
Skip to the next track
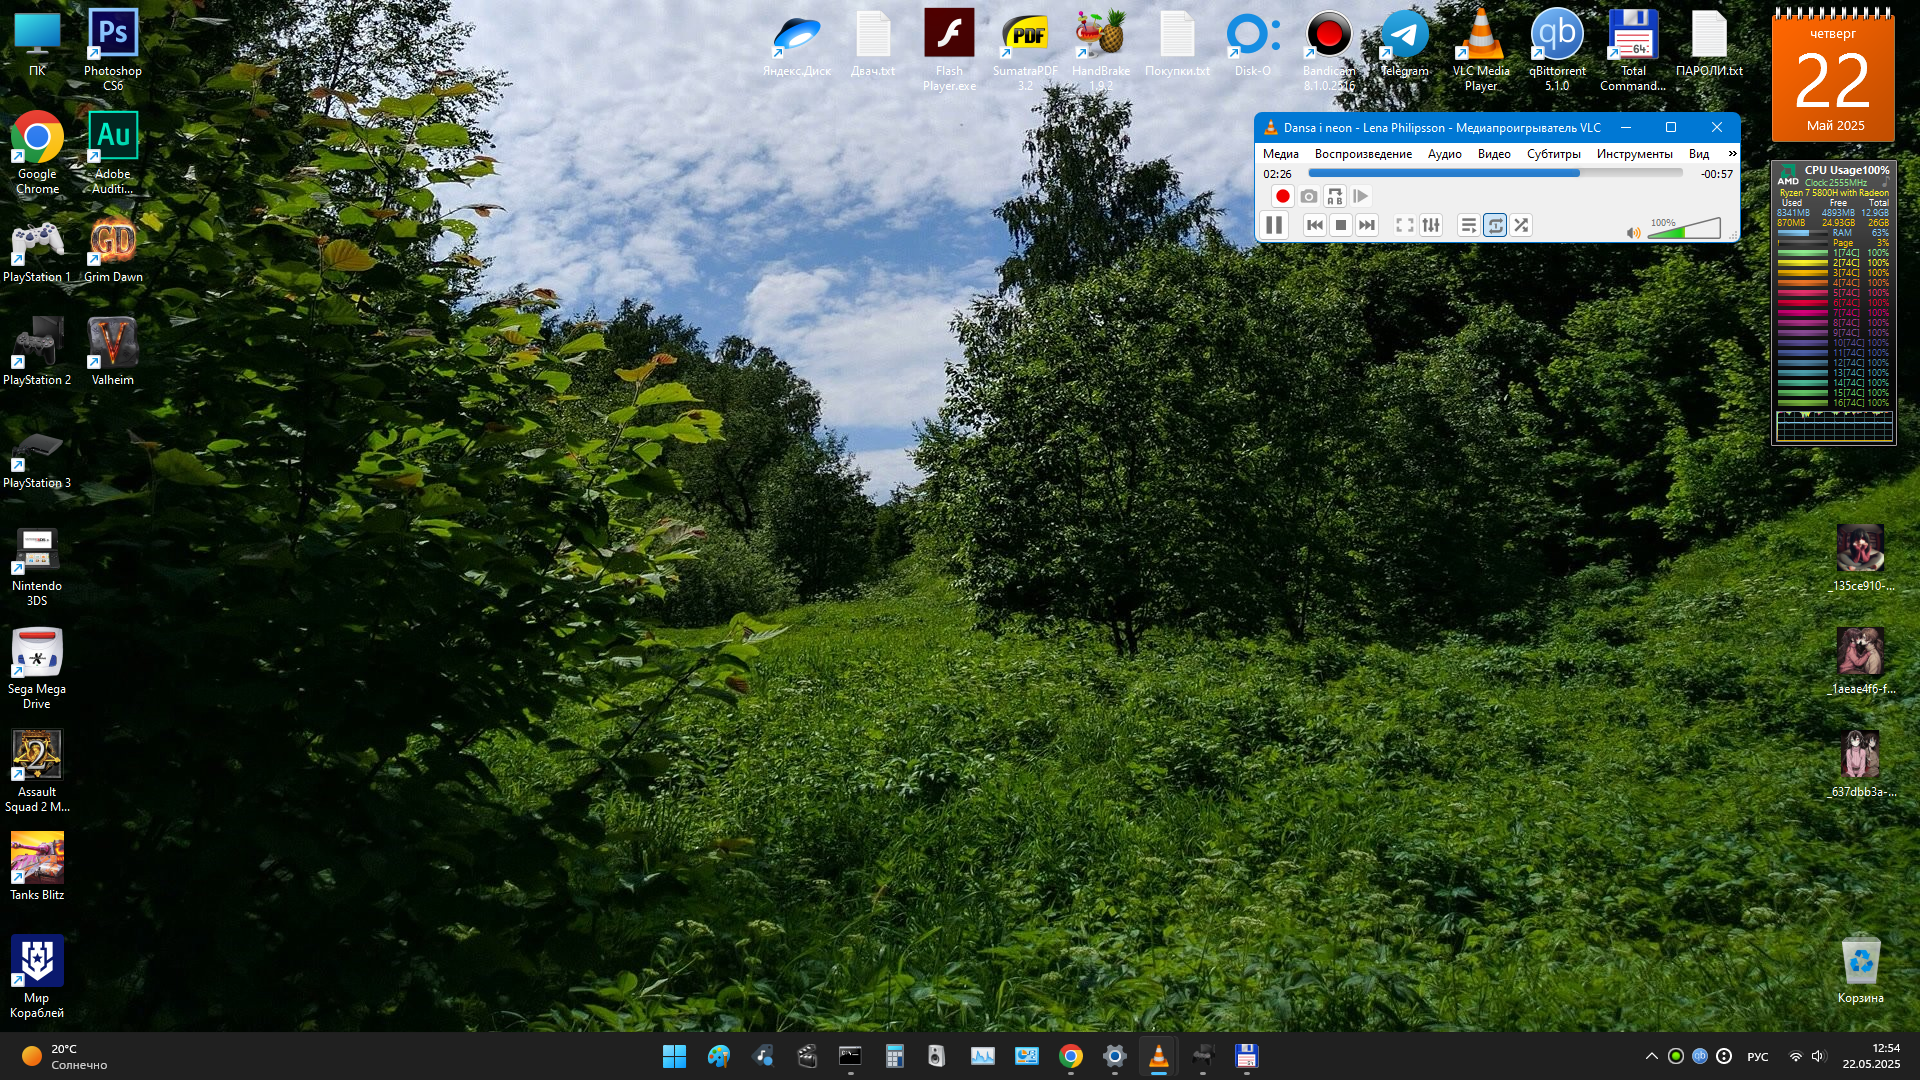point(1367,226)
